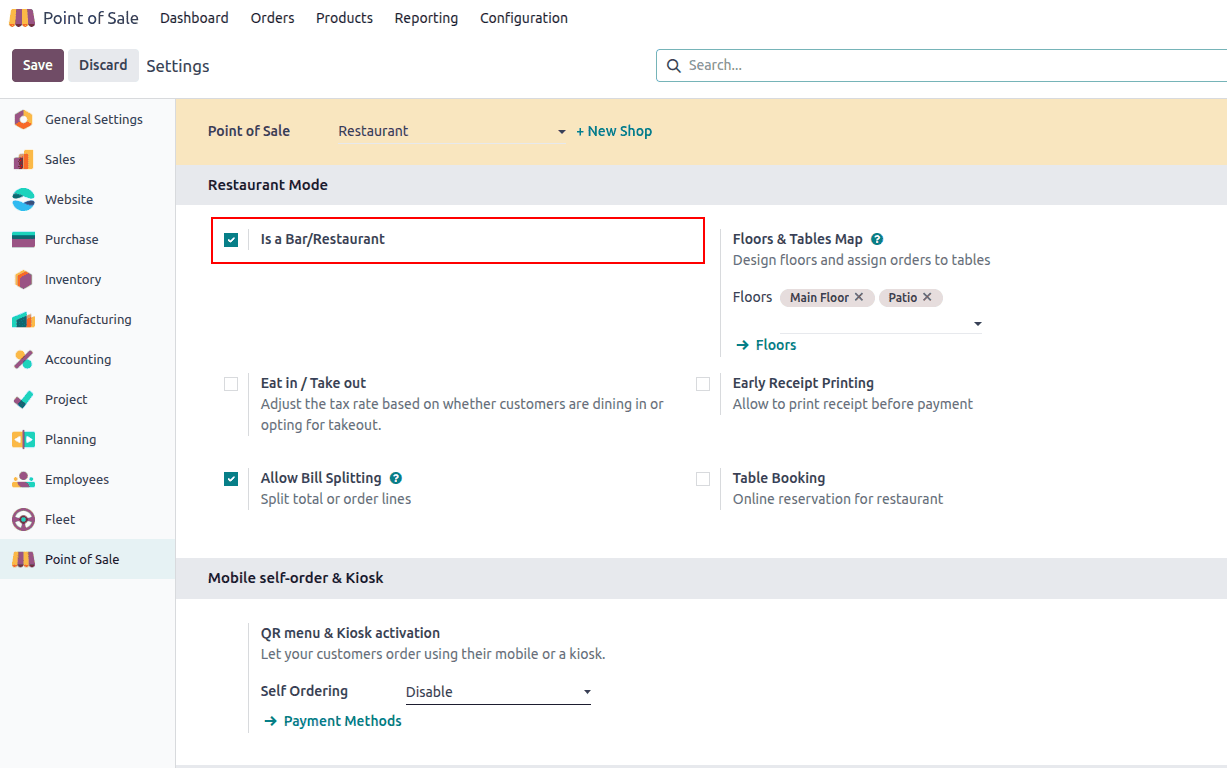Open the Accounting settings icon
Image resolution: width=1227 pixels, height=768 pixels.
click(x=23, y=360)
